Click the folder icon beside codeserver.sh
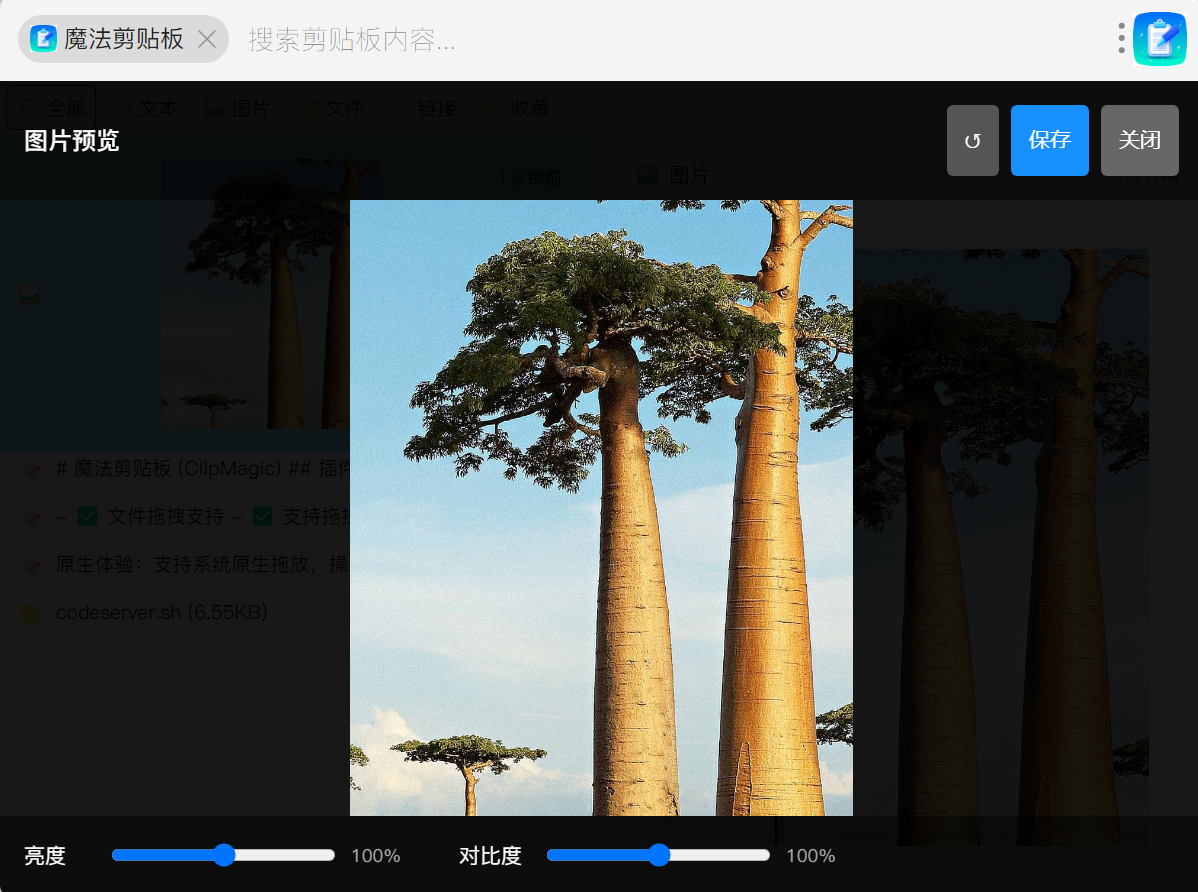 coord(30,613)
